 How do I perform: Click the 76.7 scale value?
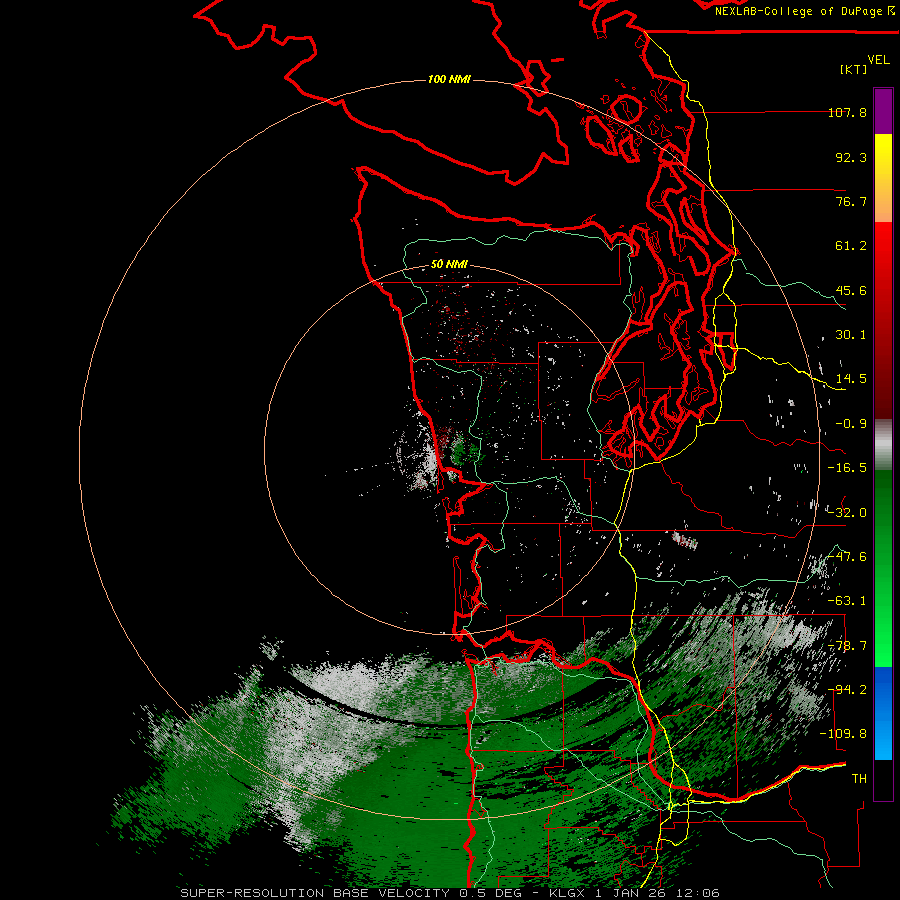[x=851, y=201]
